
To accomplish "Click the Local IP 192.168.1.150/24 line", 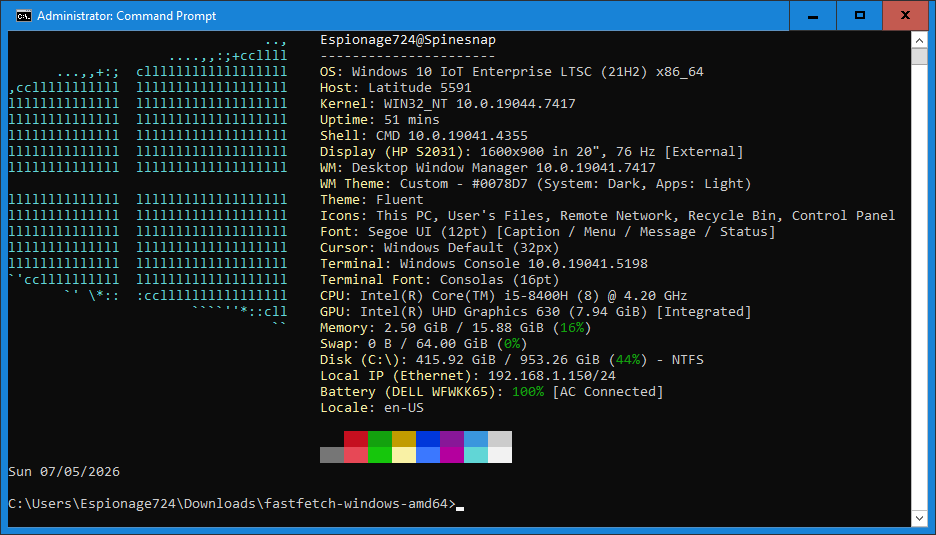I will (467, 376).
